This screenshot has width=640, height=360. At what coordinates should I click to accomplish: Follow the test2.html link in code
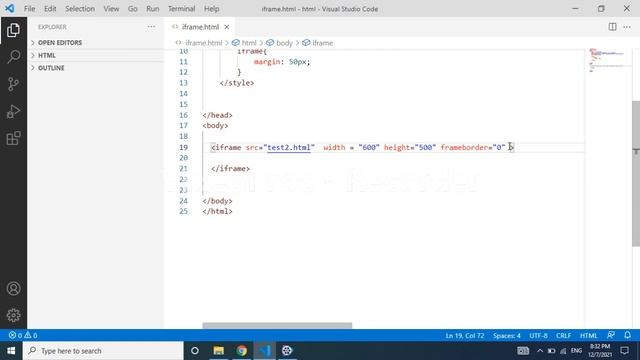click(x=289, y=147)
